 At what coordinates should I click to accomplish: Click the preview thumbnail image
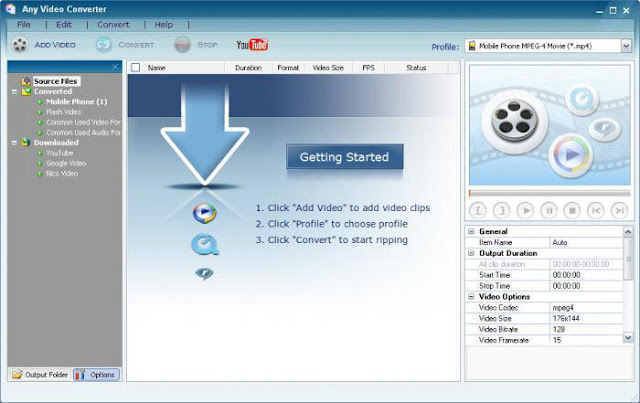[549, 125]
